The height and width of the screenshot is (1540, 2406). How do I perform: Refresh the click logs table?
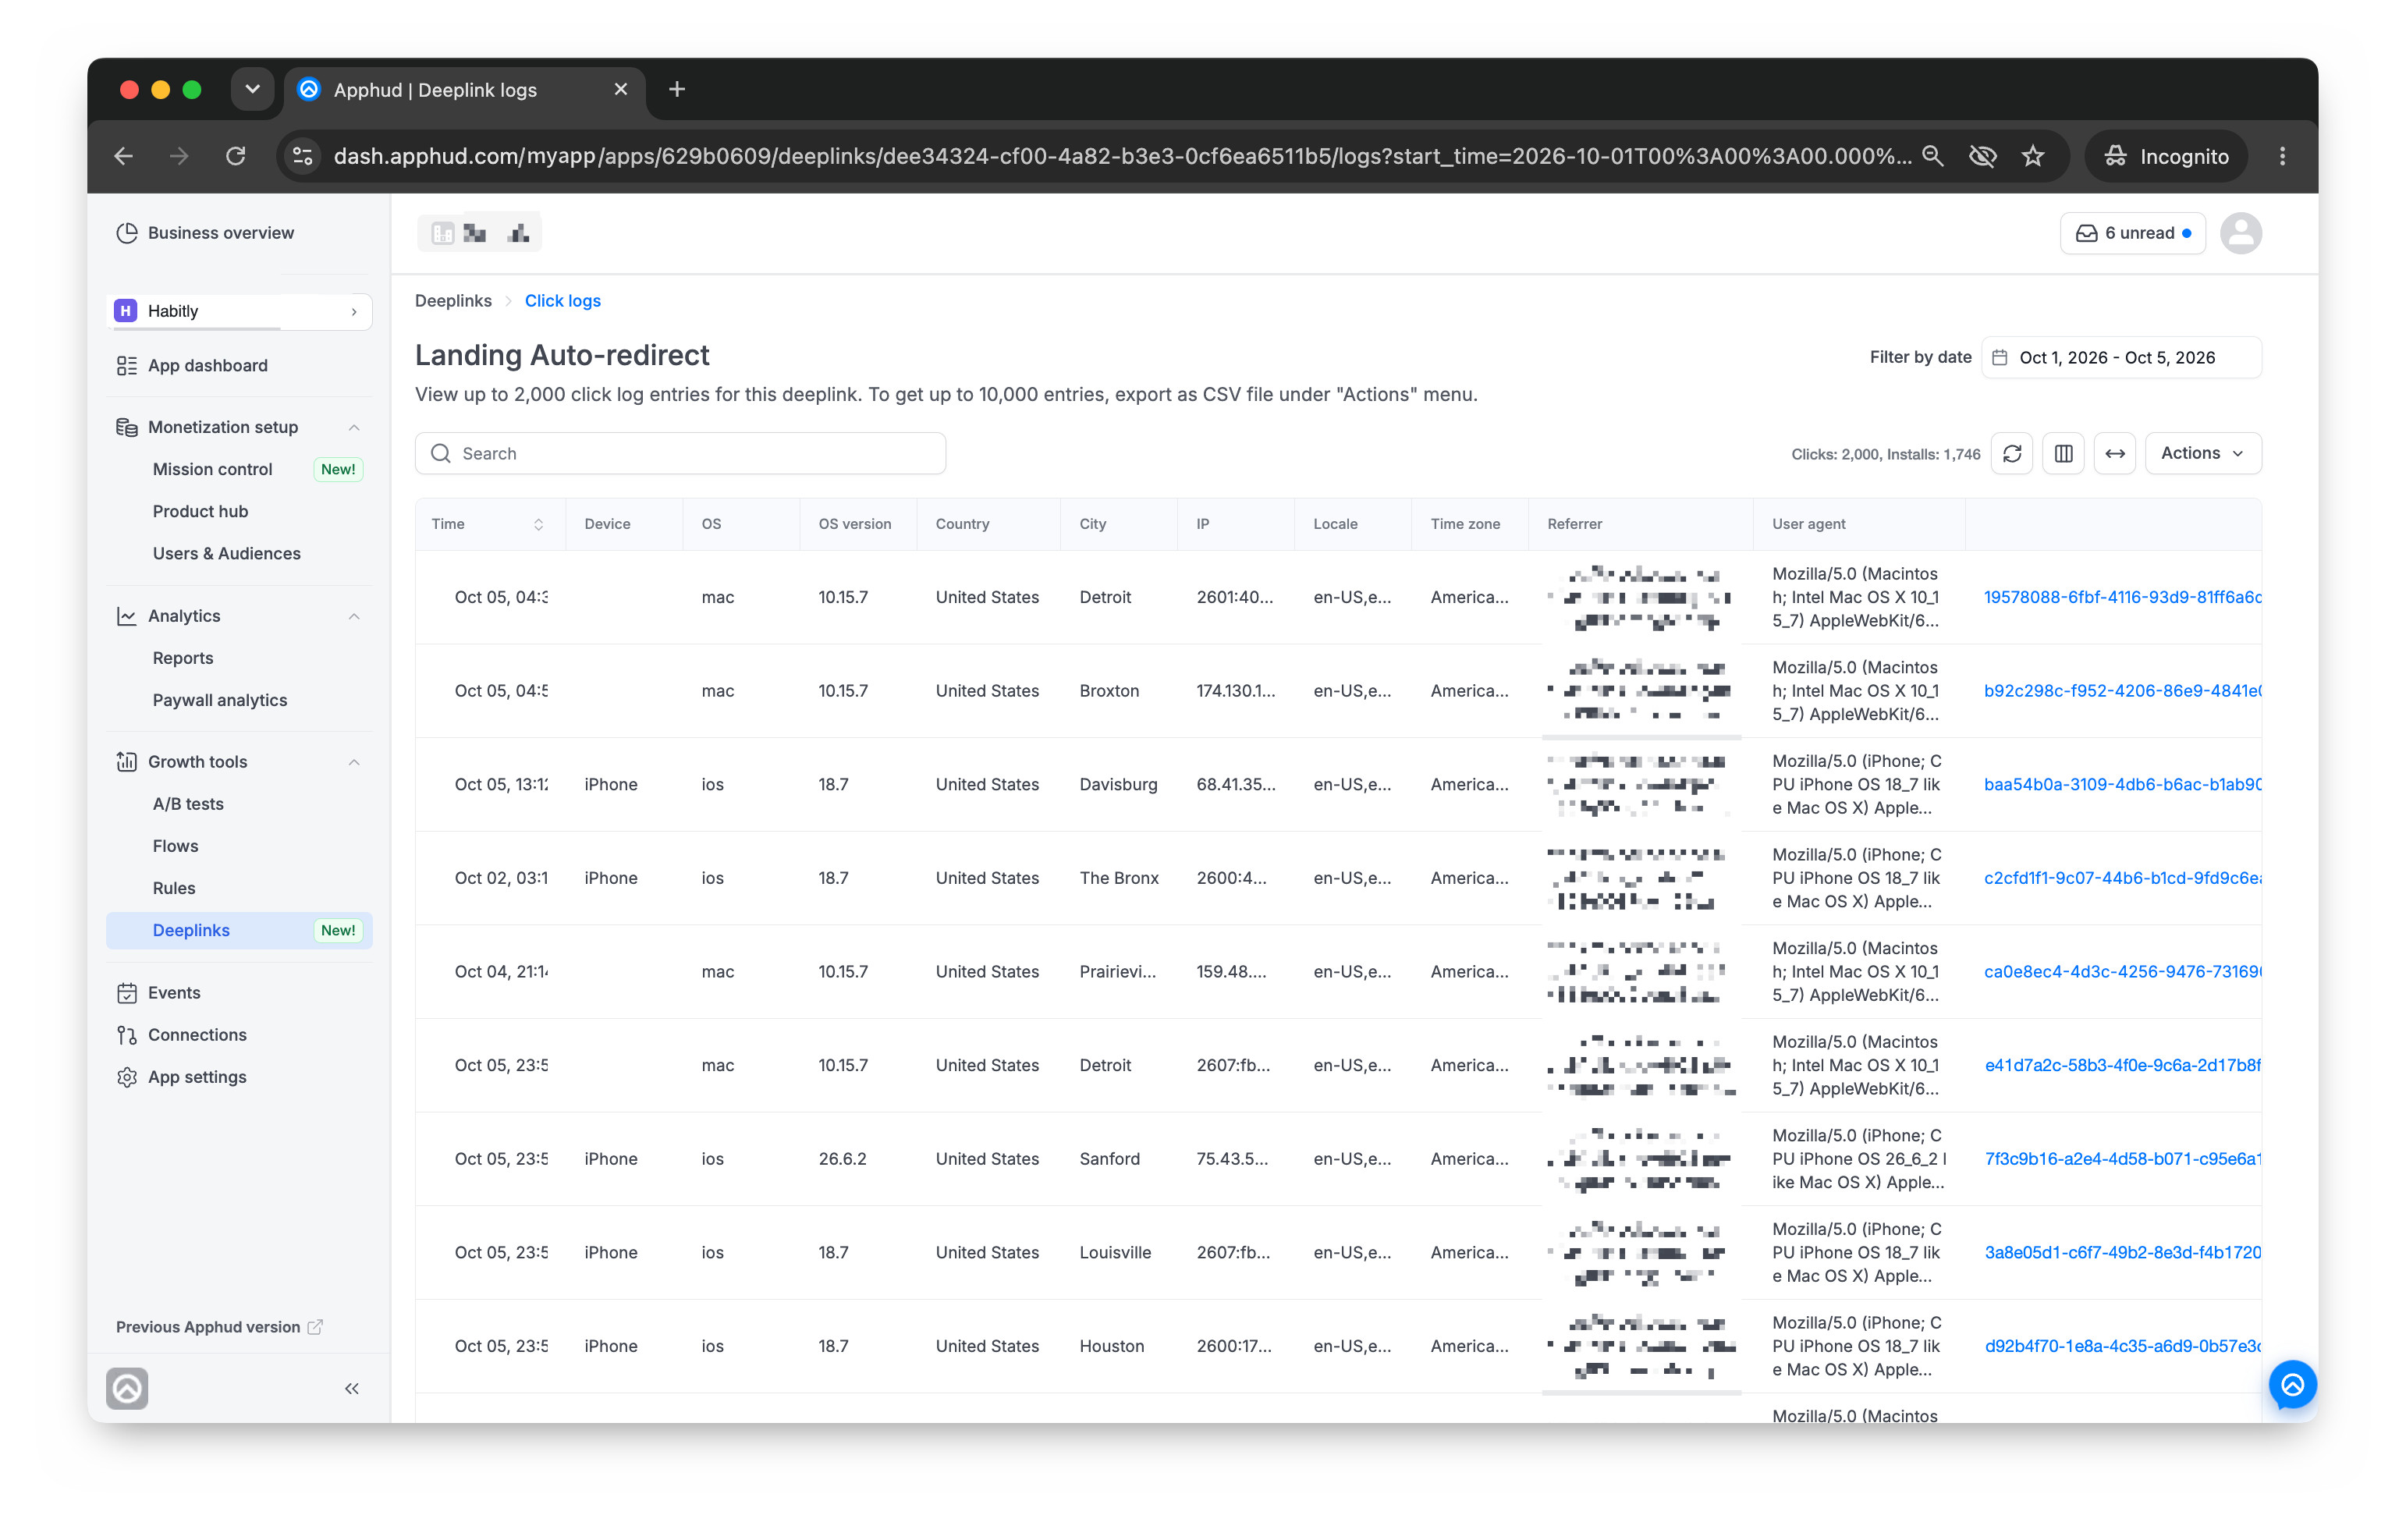tap(2011, 453)
